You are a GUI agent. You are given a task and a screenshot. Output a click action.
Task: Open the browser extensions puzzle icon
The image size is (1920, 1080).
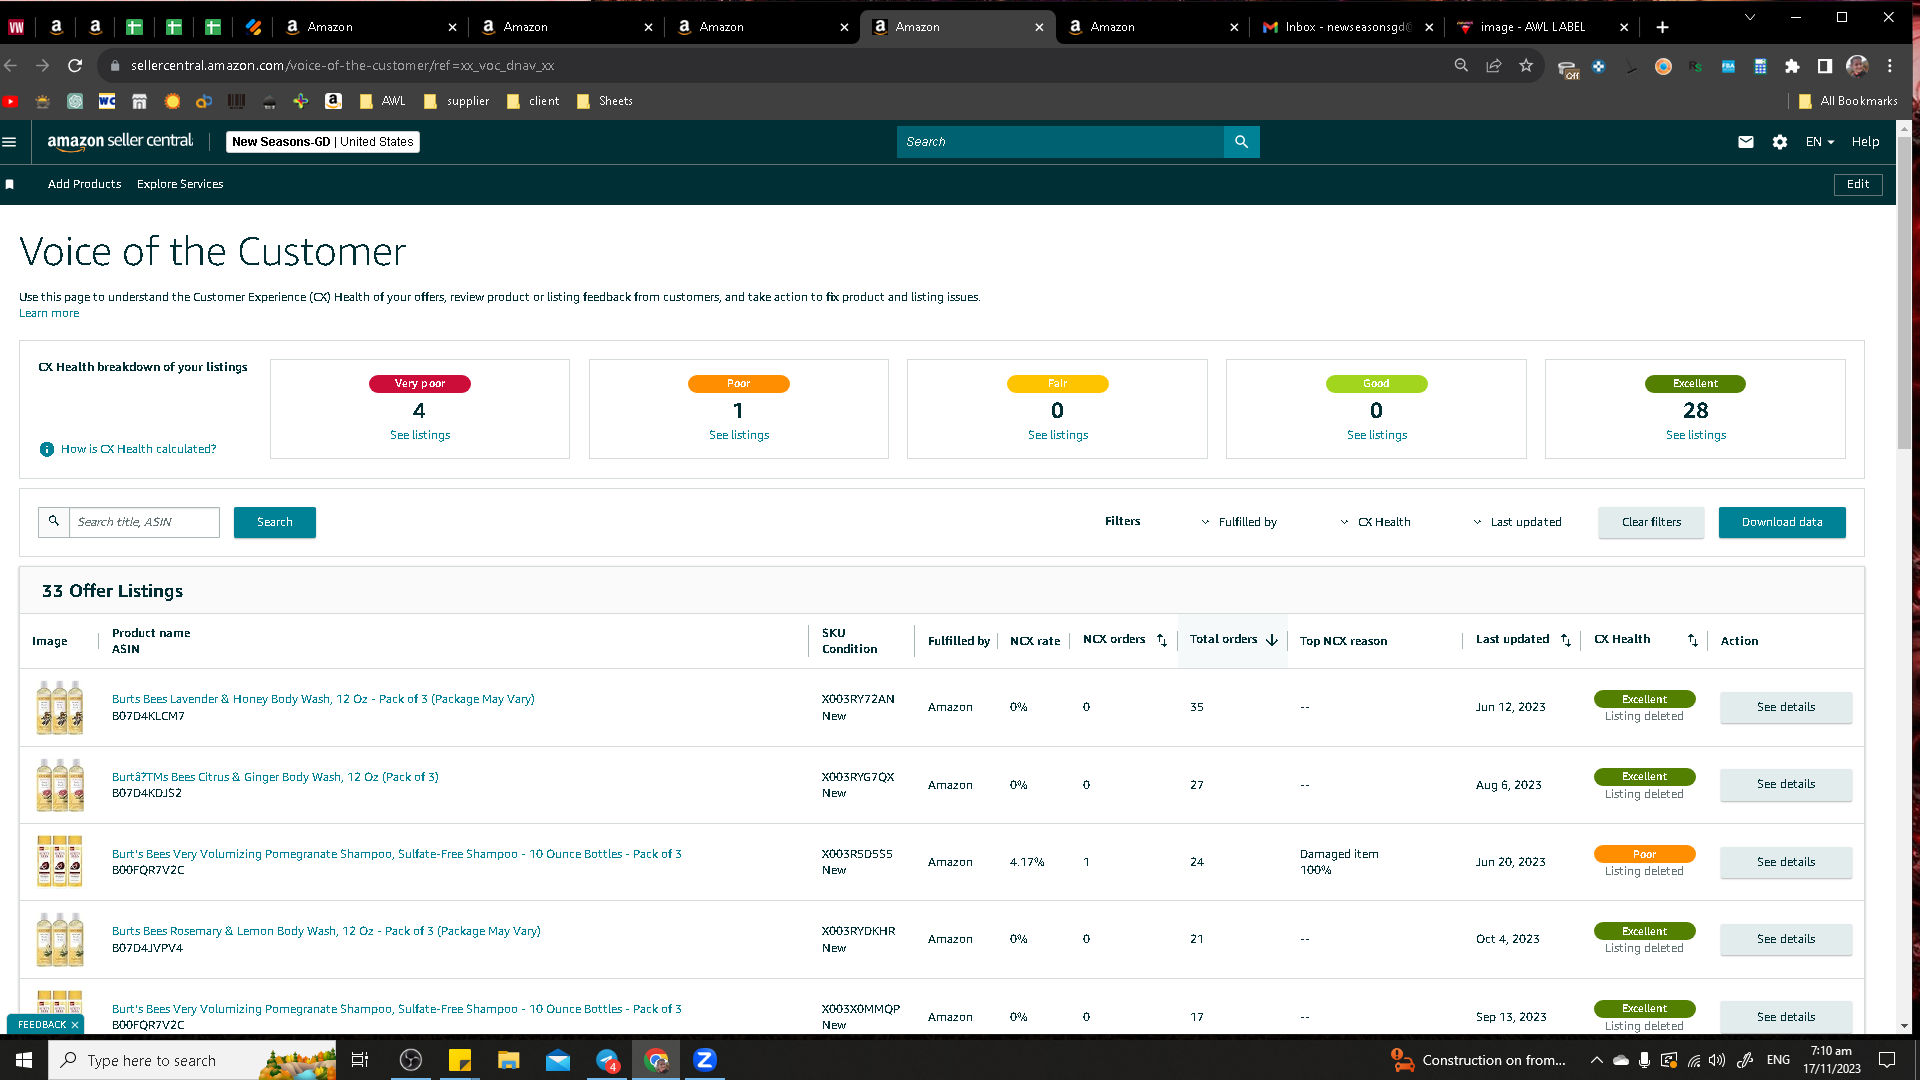coord(1792,66)
